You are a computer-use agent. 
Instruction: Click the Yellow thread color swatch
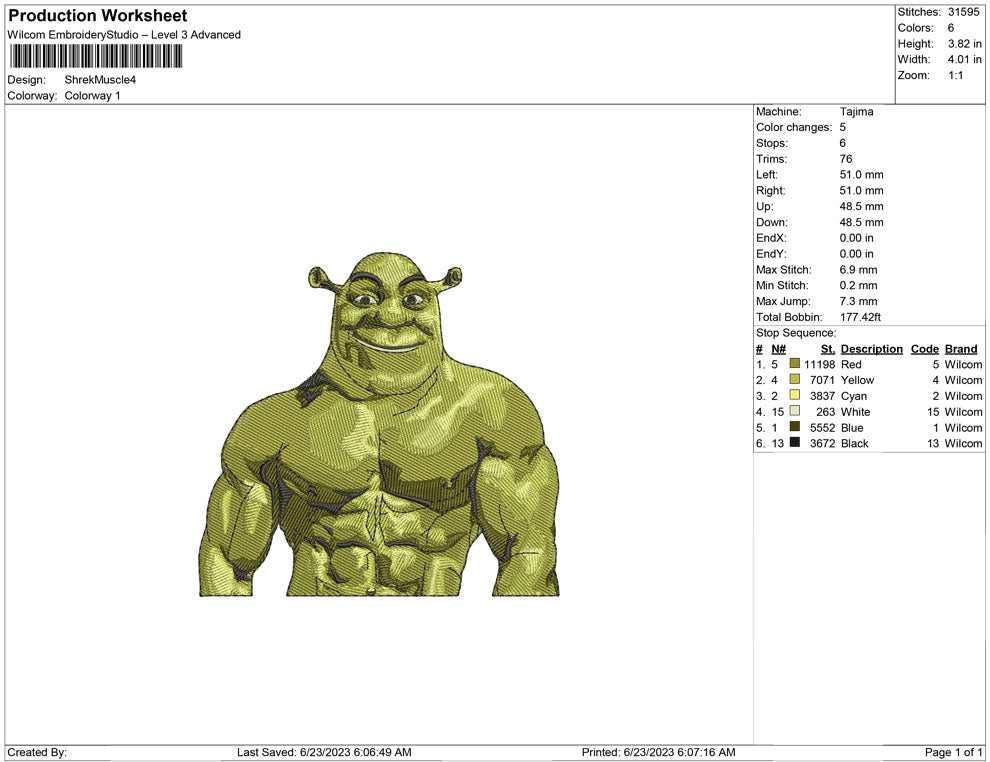[x=795, y=379]
